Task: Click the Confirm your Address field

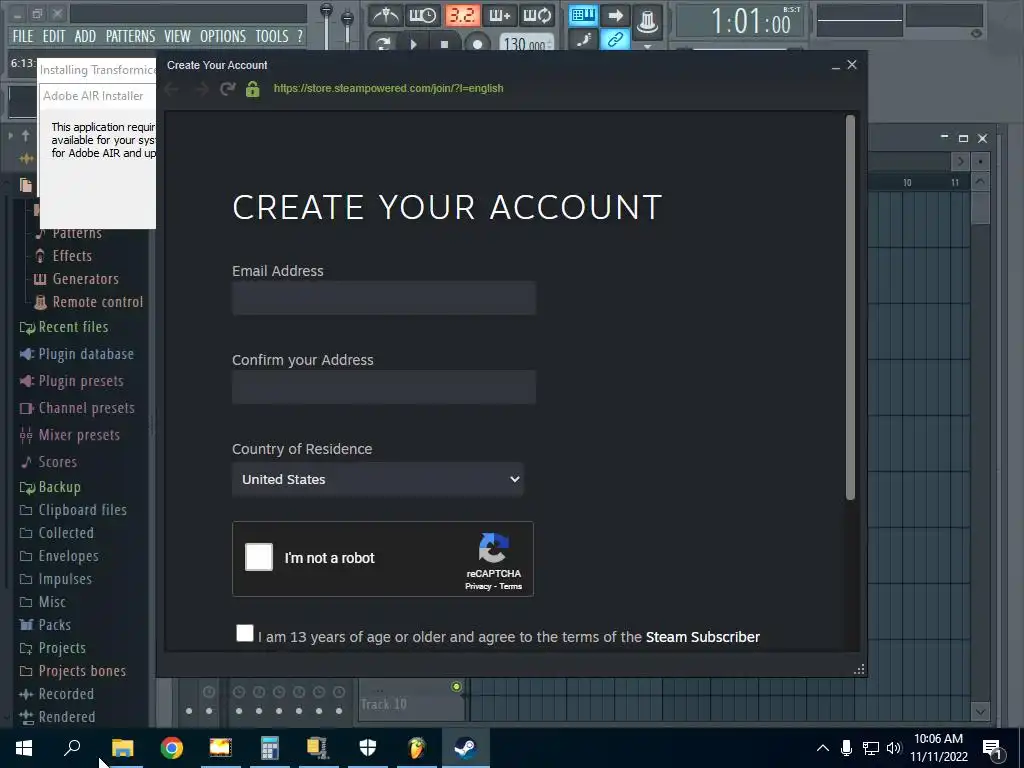Action: tap(384, 387)
